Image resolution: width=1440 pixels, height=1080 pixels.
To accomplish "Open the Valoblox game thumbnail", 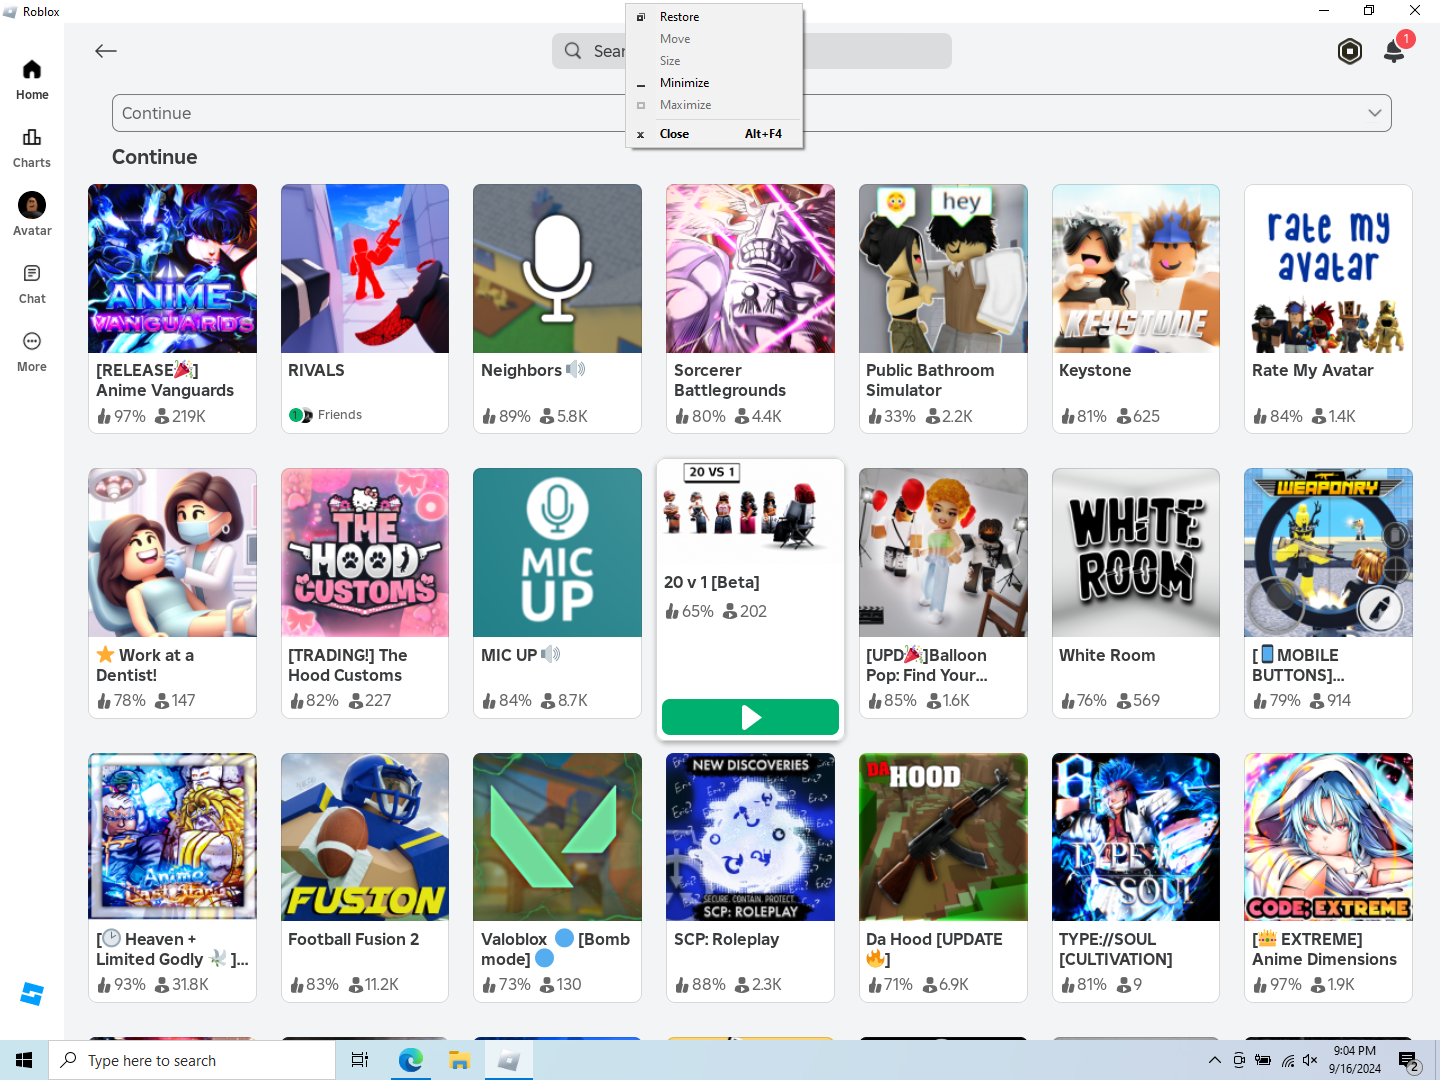I will pos(557,837).
